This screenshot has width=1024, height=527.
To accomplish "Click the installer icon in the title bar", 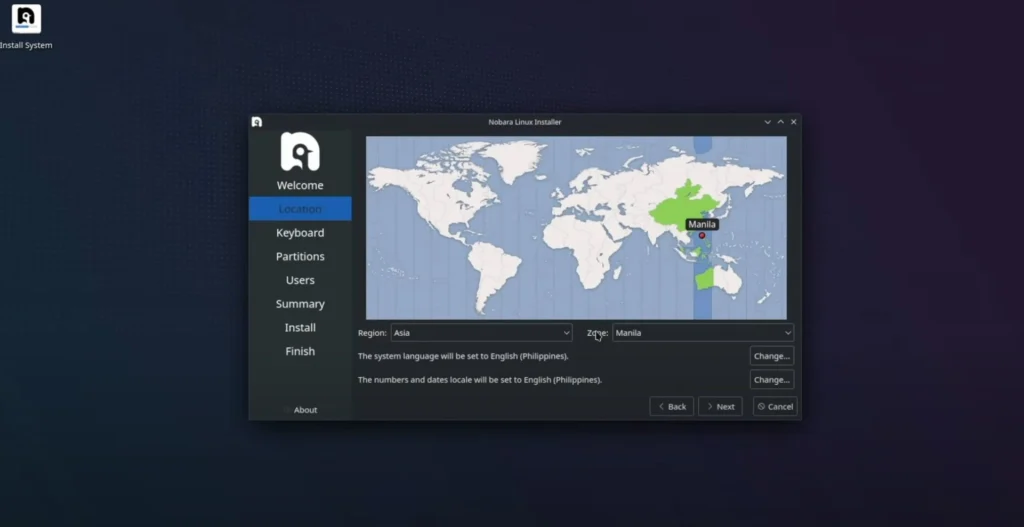I will 257,122.
